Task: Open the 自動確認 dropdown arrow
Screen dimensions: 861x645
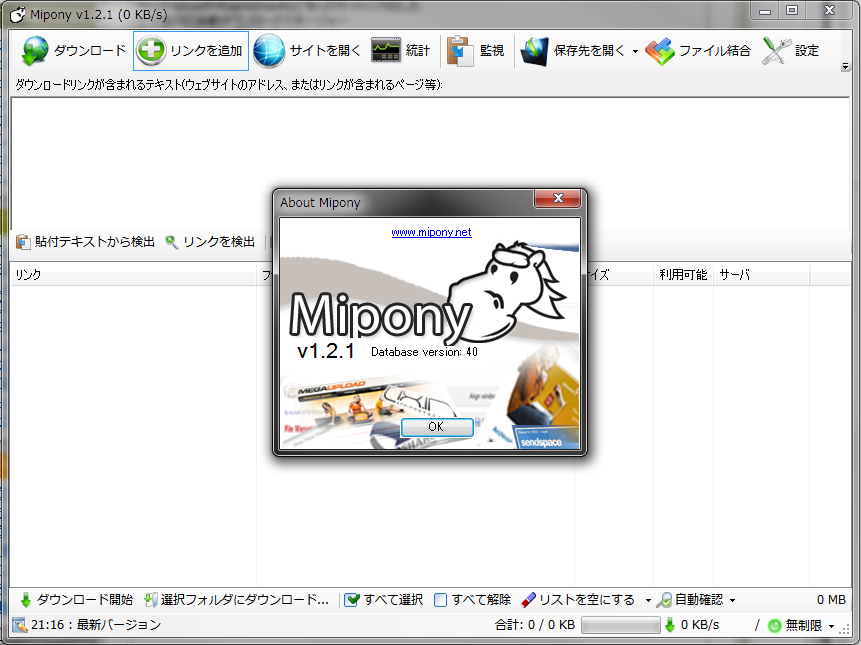Action: [x=733, y=601]
